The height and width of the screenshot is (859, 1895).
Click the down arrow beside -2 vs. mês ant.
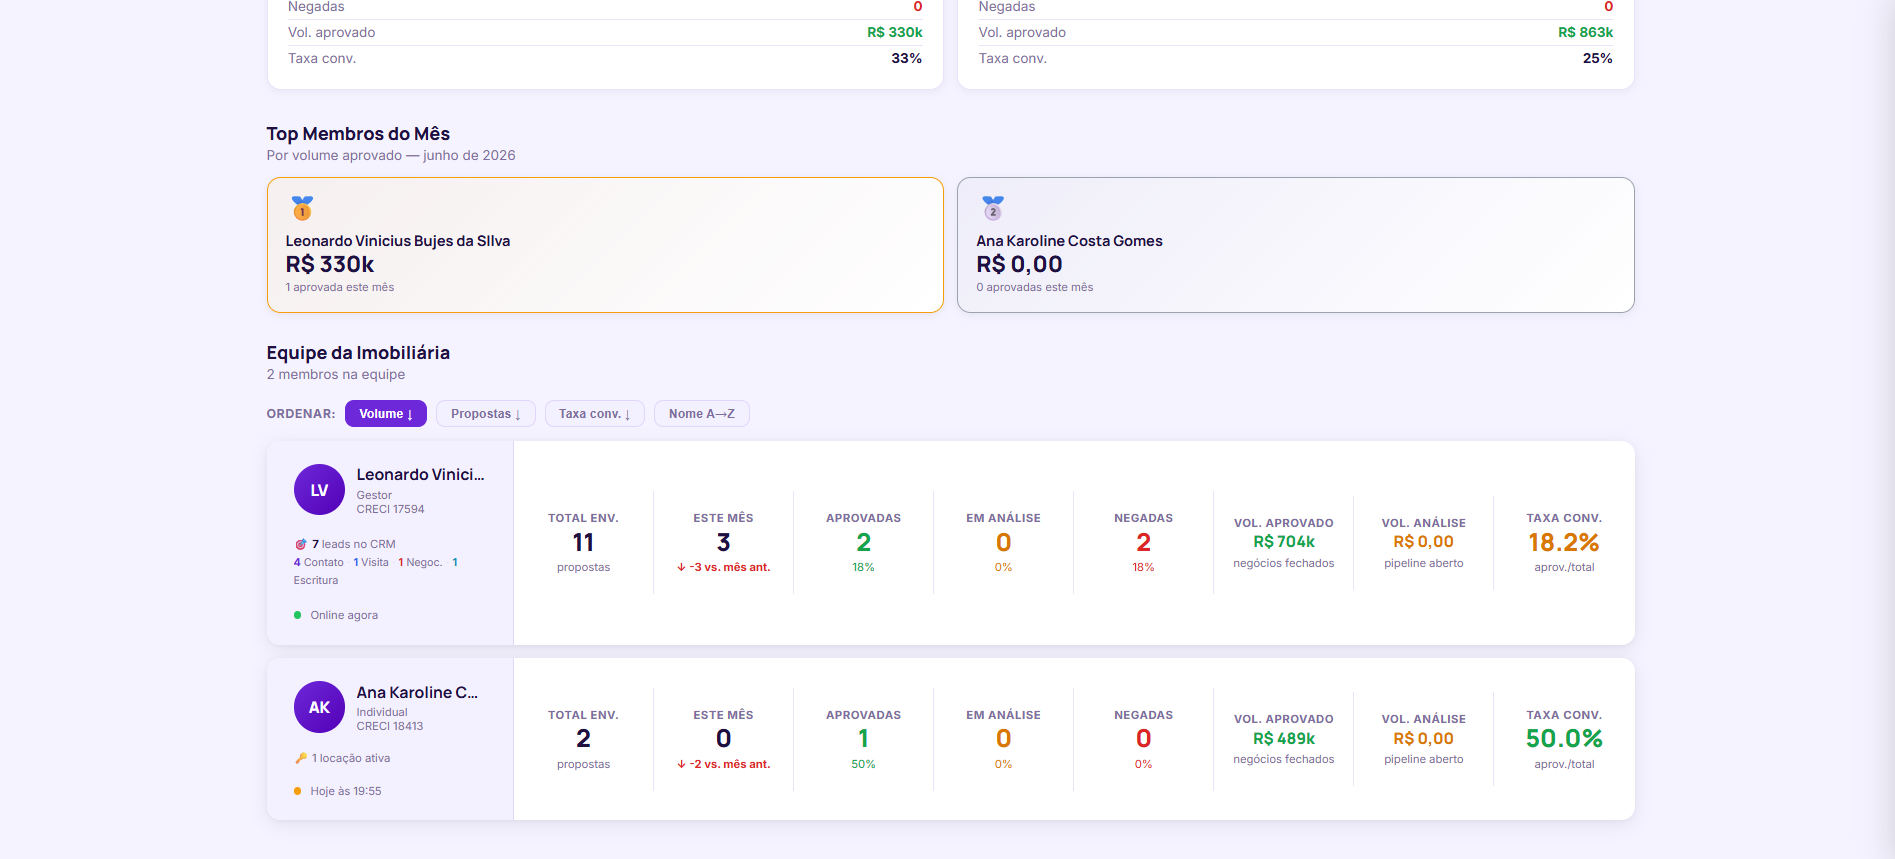click(681, 764)
